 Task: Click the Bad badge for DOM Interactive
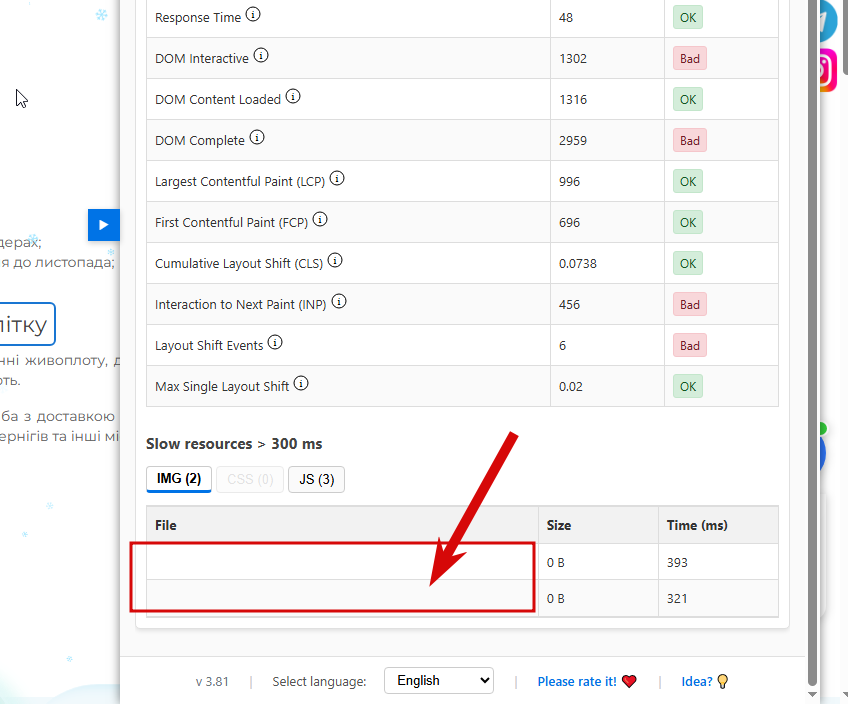click(x=690, y=58)
